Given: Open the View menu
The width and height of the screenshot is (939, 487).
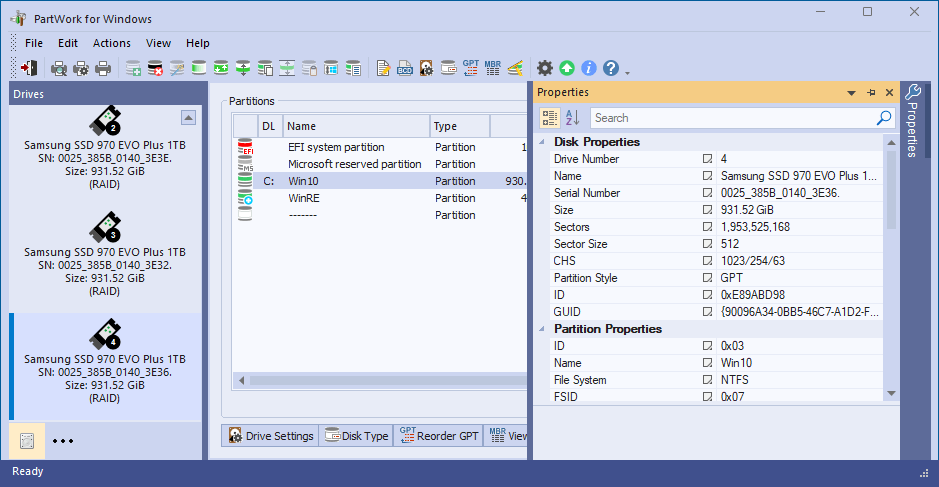Looking at the screenshot, I should click(158, 43).
